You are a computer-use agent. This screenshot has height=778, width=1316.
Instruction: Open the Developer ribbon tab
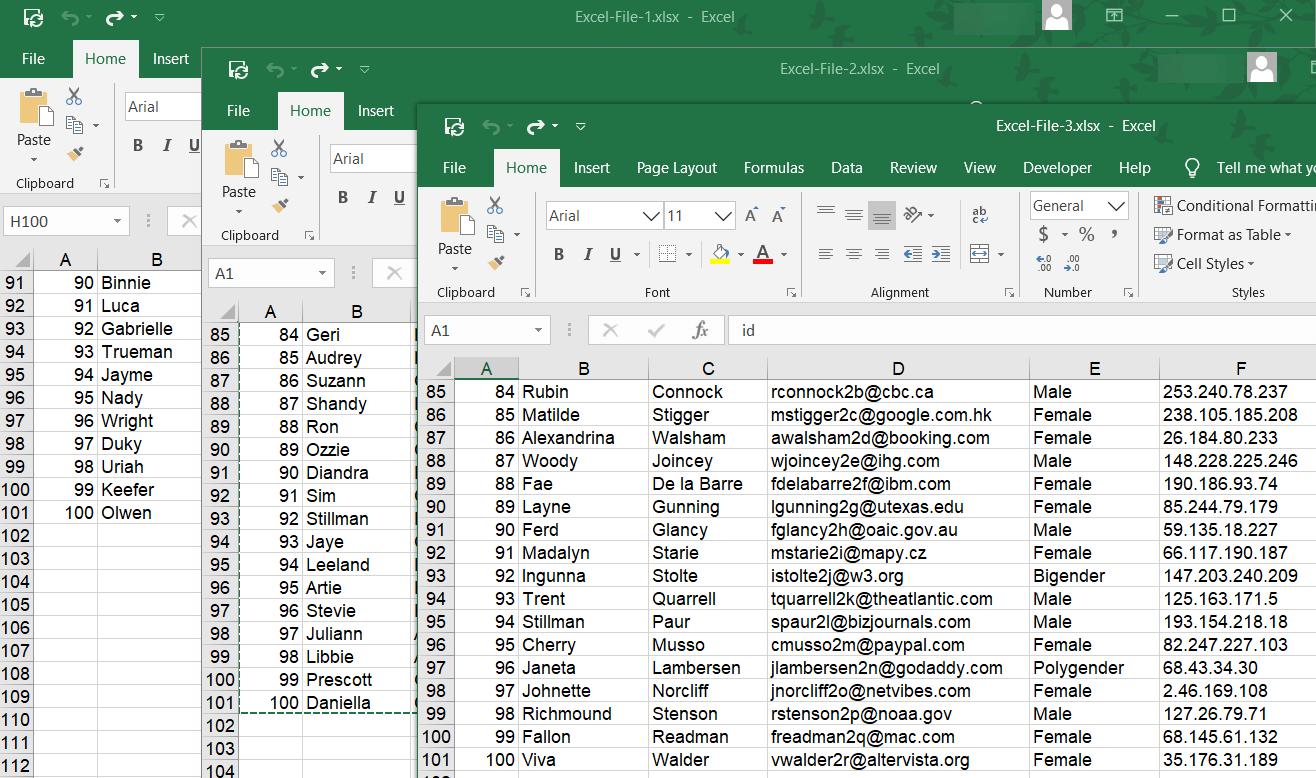click(x=1057, y=167)
